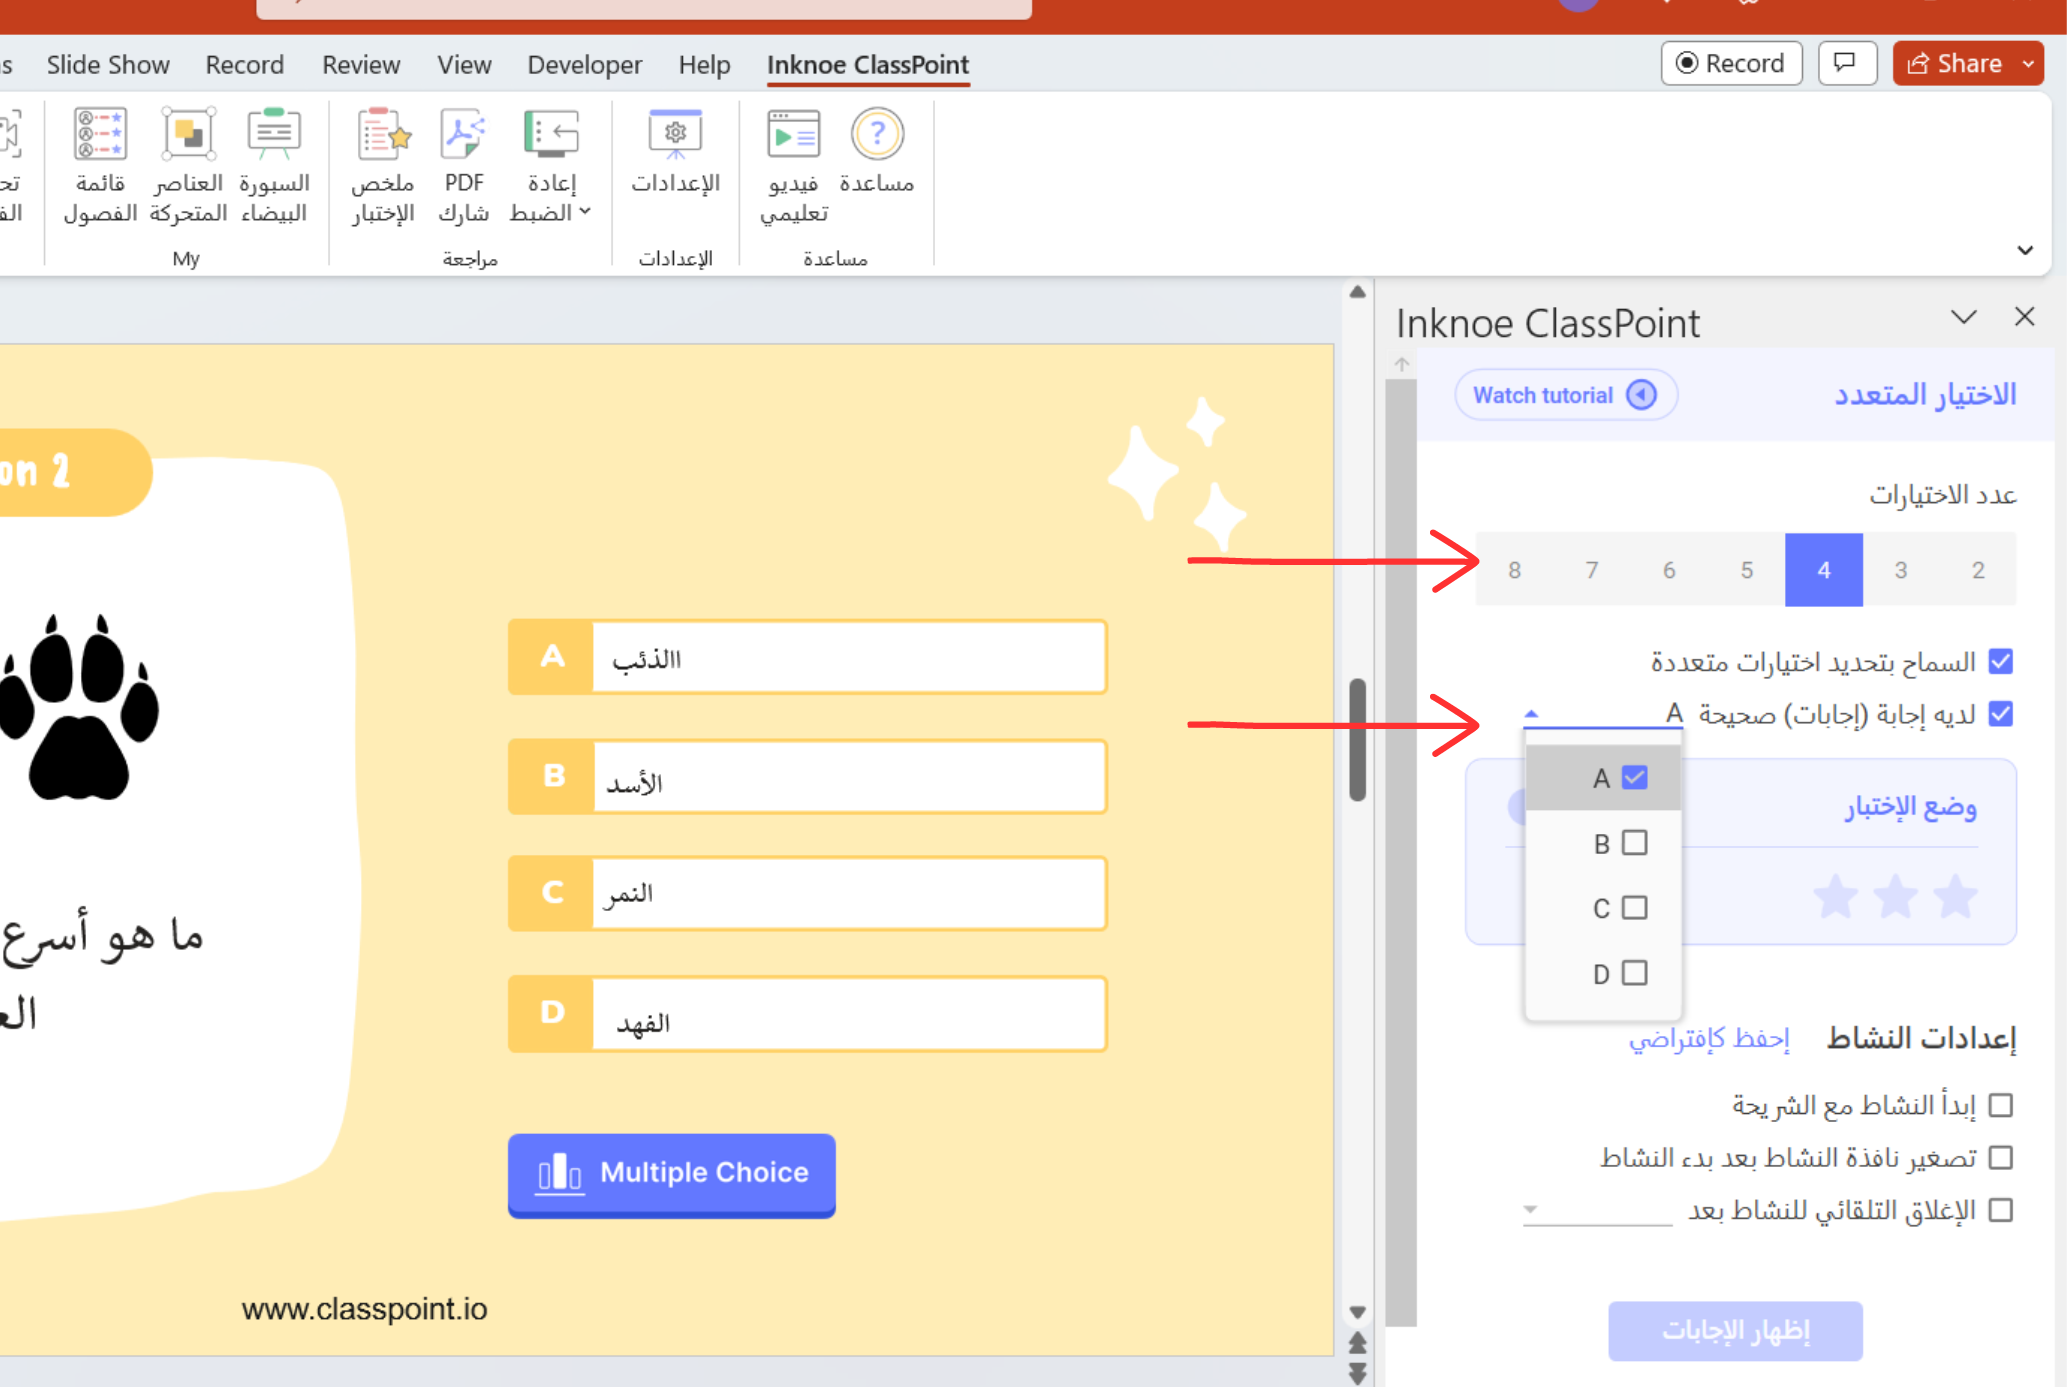Set number of choices to 5
The image size is (2067, 1387).
point(1747,570)
